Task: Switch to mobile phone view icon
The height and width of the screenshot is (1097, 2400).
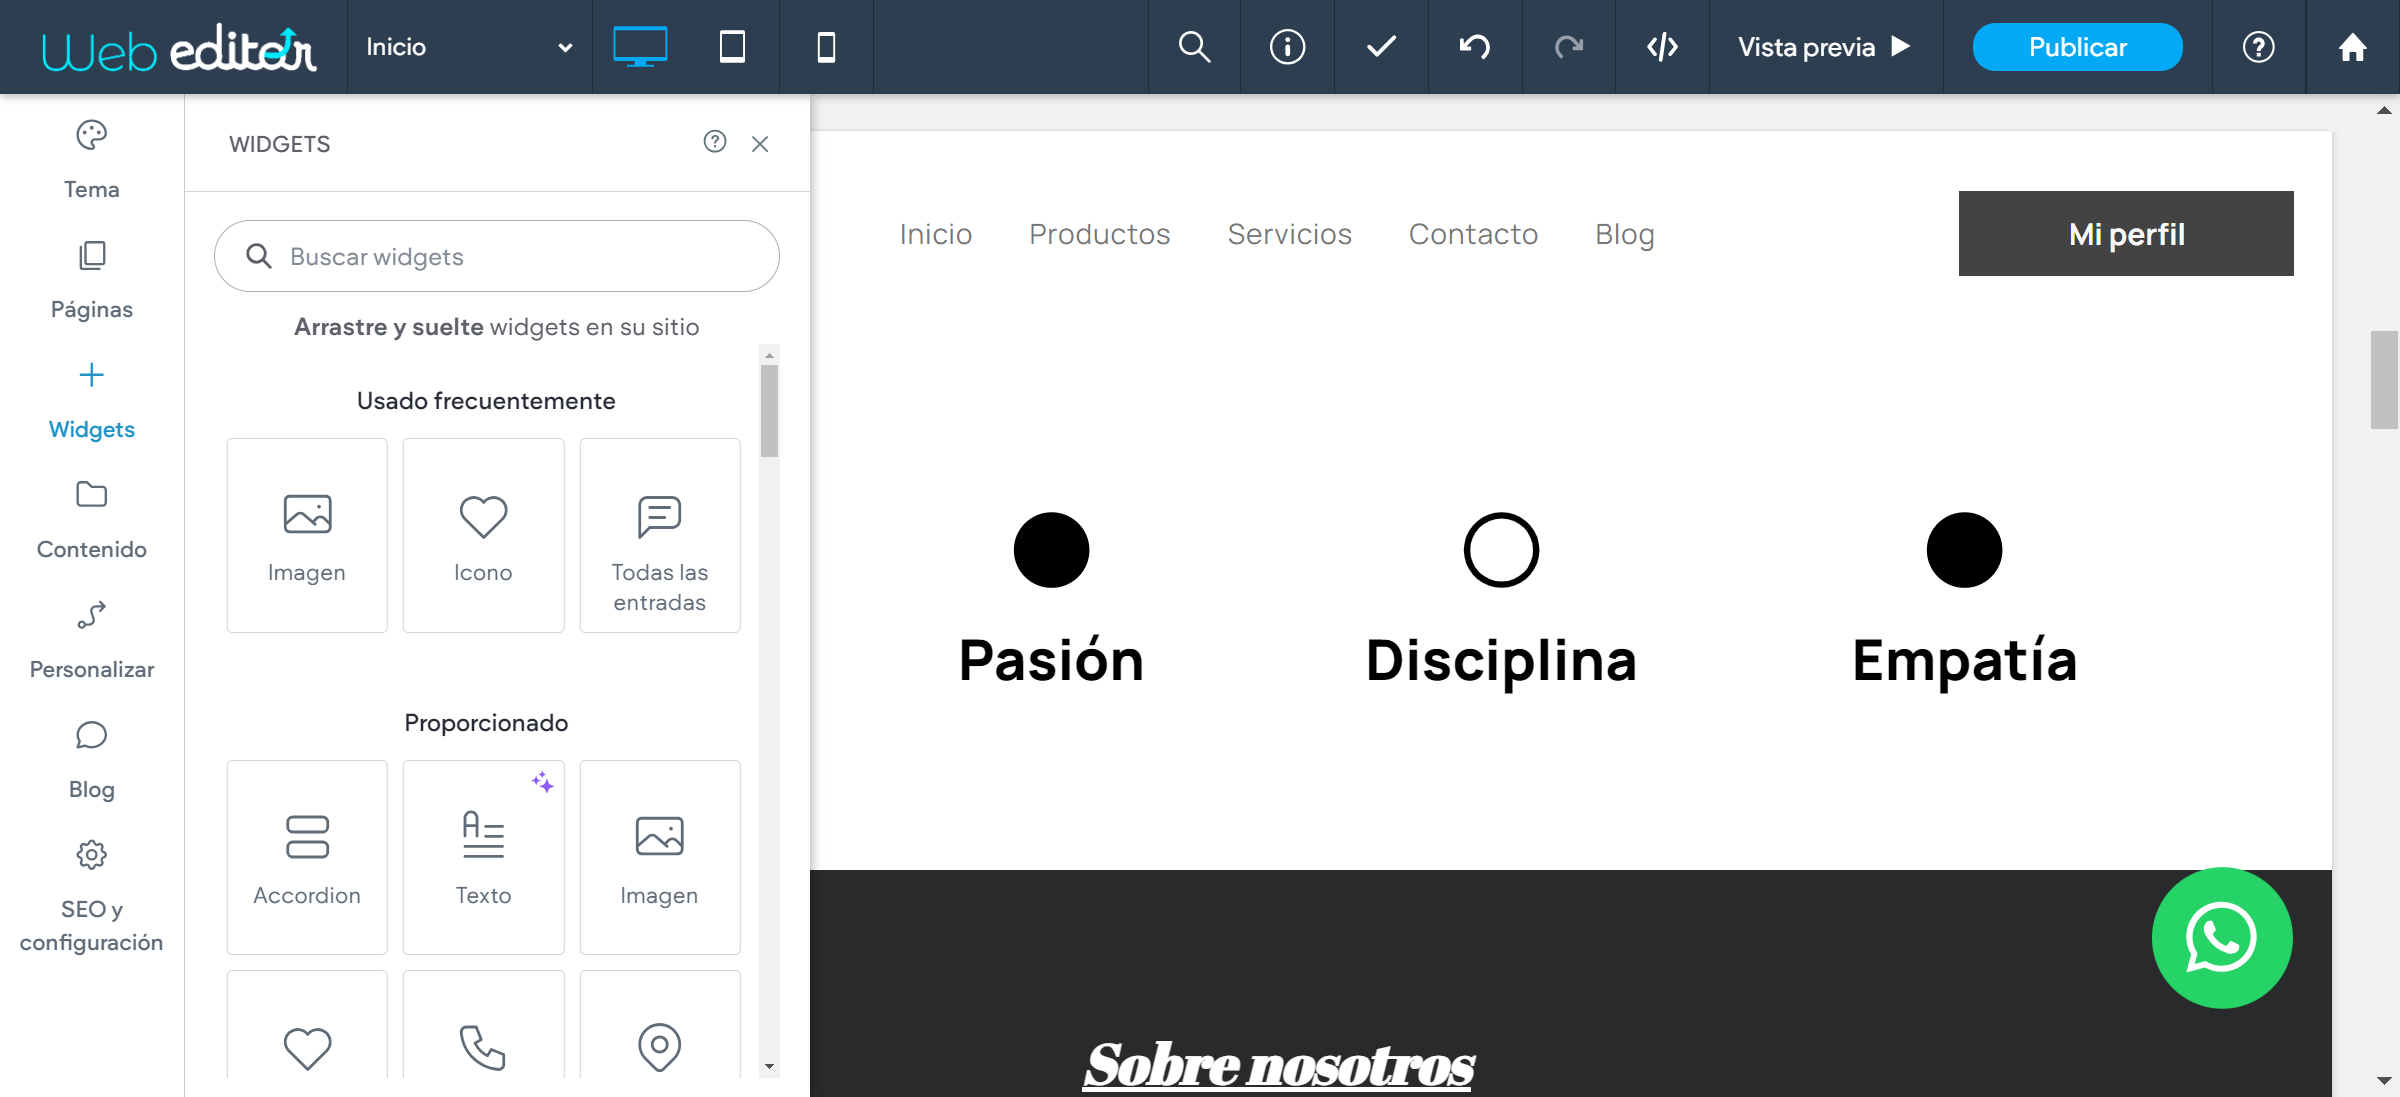Action: coord(826,47)
